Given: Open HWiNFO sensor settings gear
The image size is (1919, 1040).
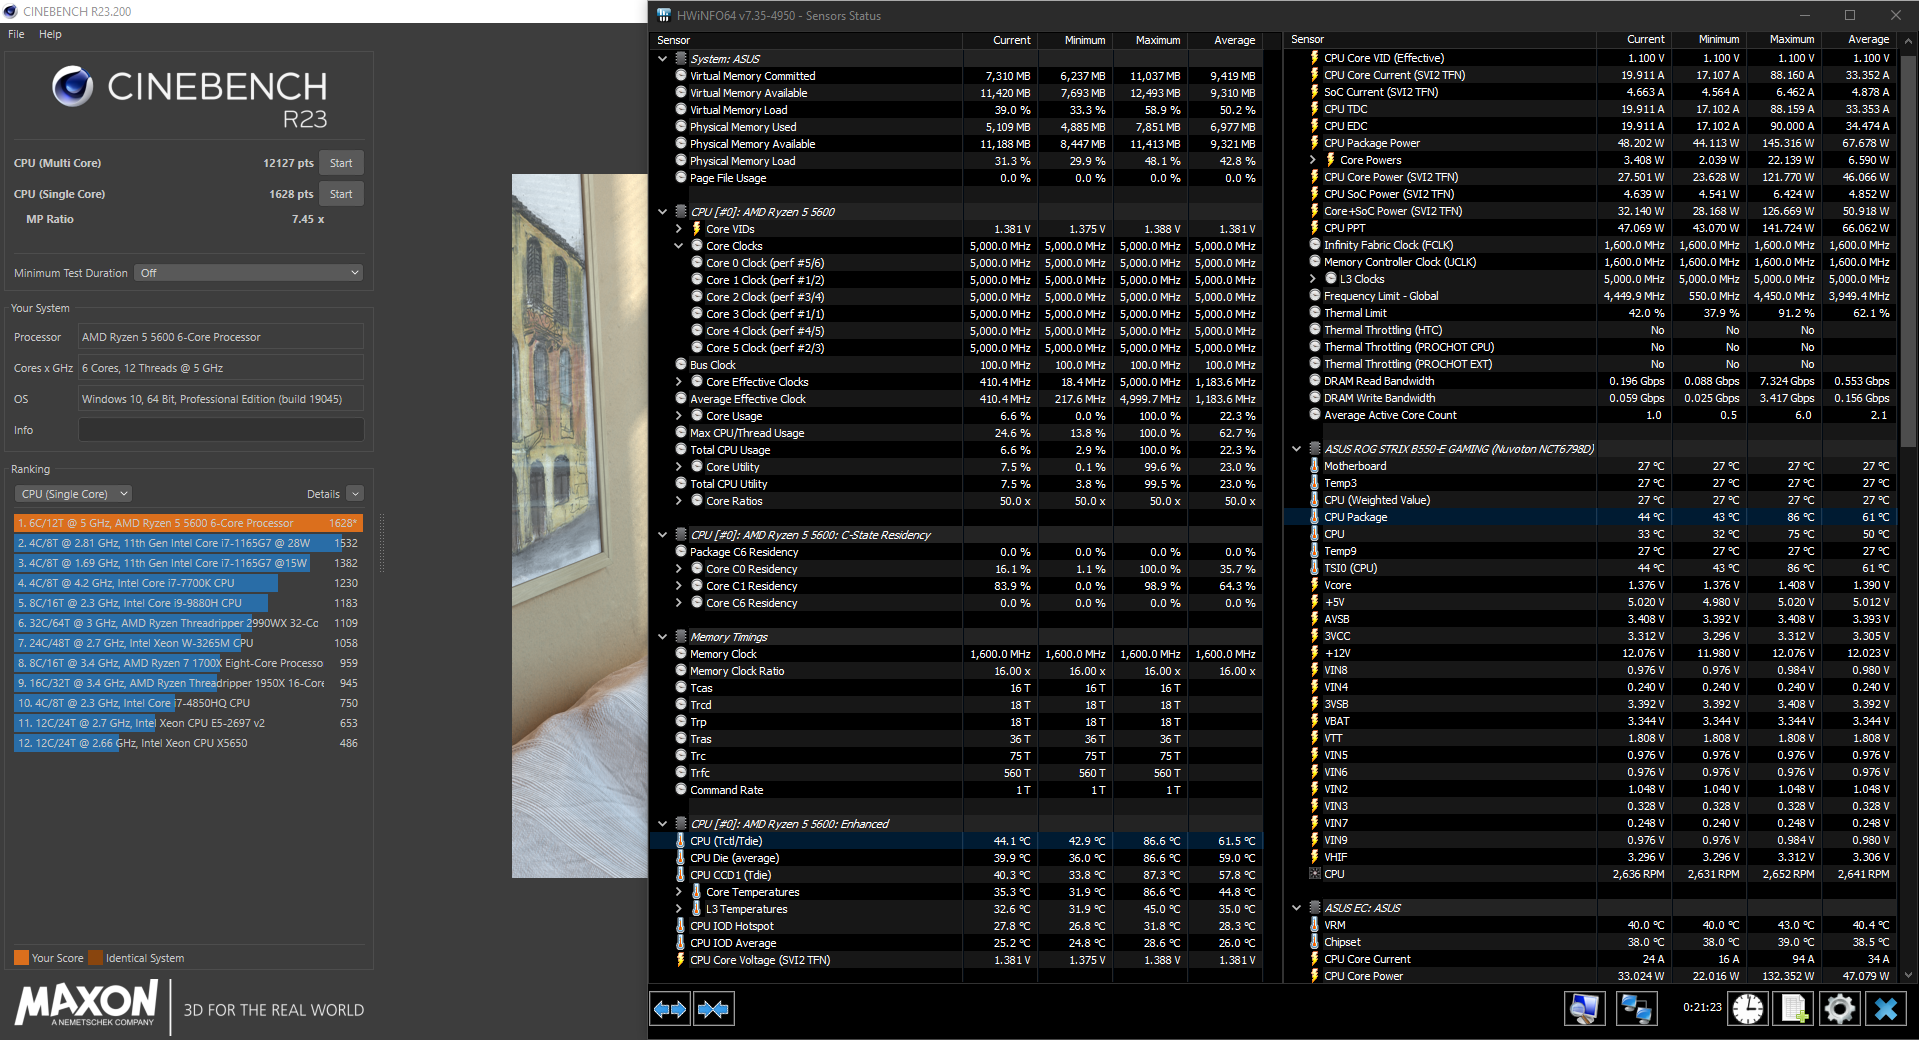Looking at the screenshot, I should coord(1839,1008).
